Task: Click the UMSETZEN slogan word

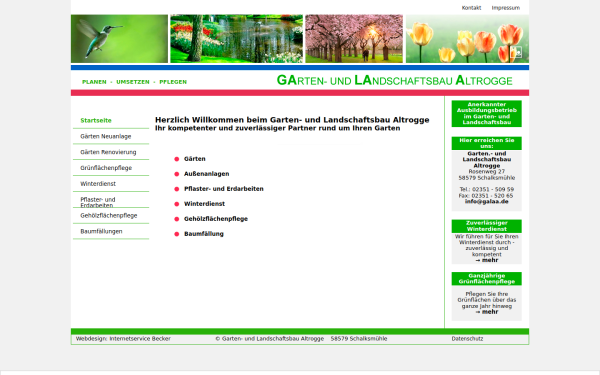Action: click(133, 82)
